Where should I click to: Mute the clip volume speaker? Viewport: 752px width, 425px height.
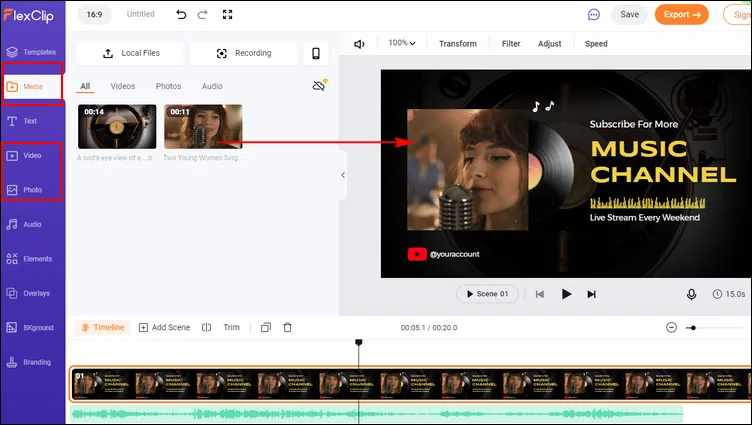359,44
